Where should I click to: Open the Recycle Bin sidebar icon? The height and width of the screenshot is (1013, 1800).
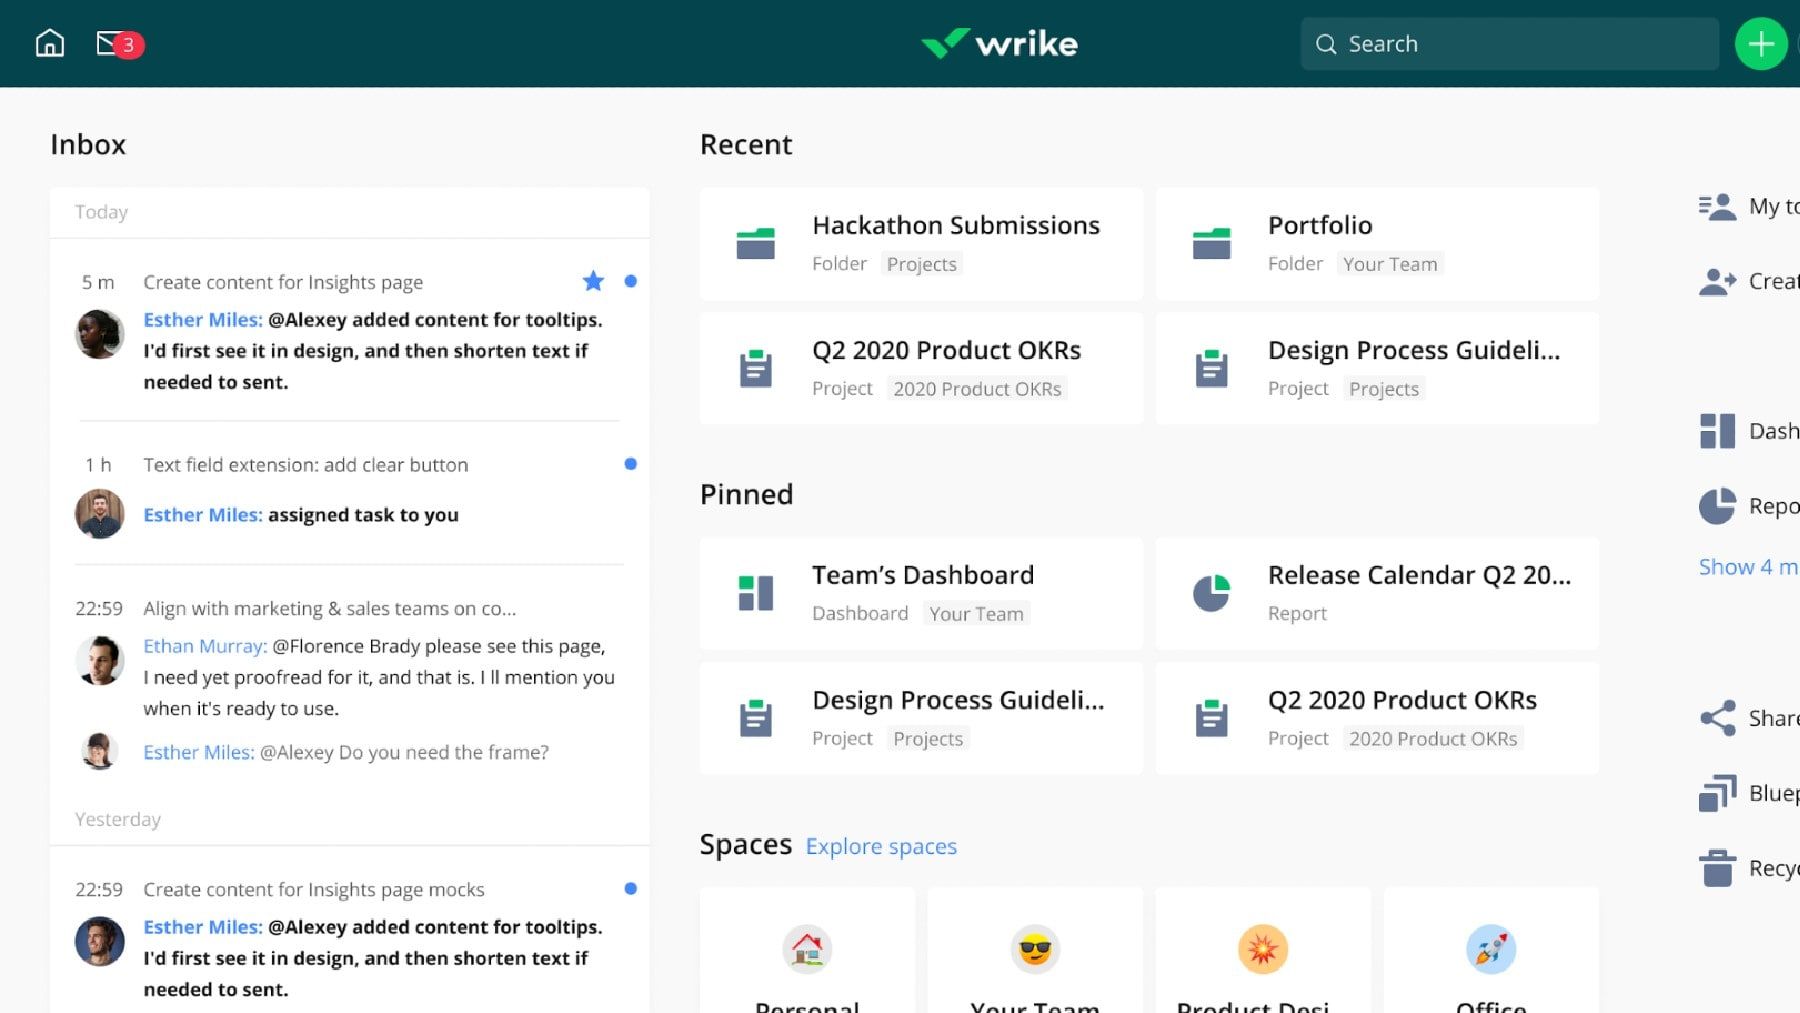pos(1716,867)
